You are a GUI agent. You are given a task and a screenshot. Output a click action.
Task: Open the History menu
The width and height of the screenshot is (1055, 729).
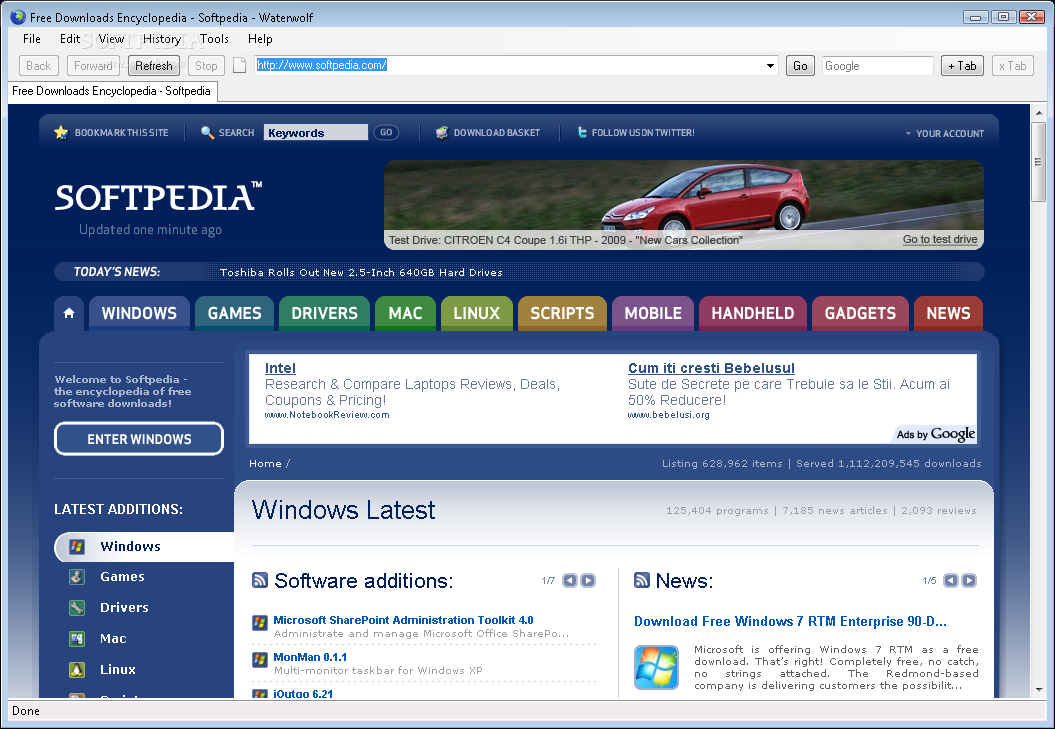click(x=161, y=39)
